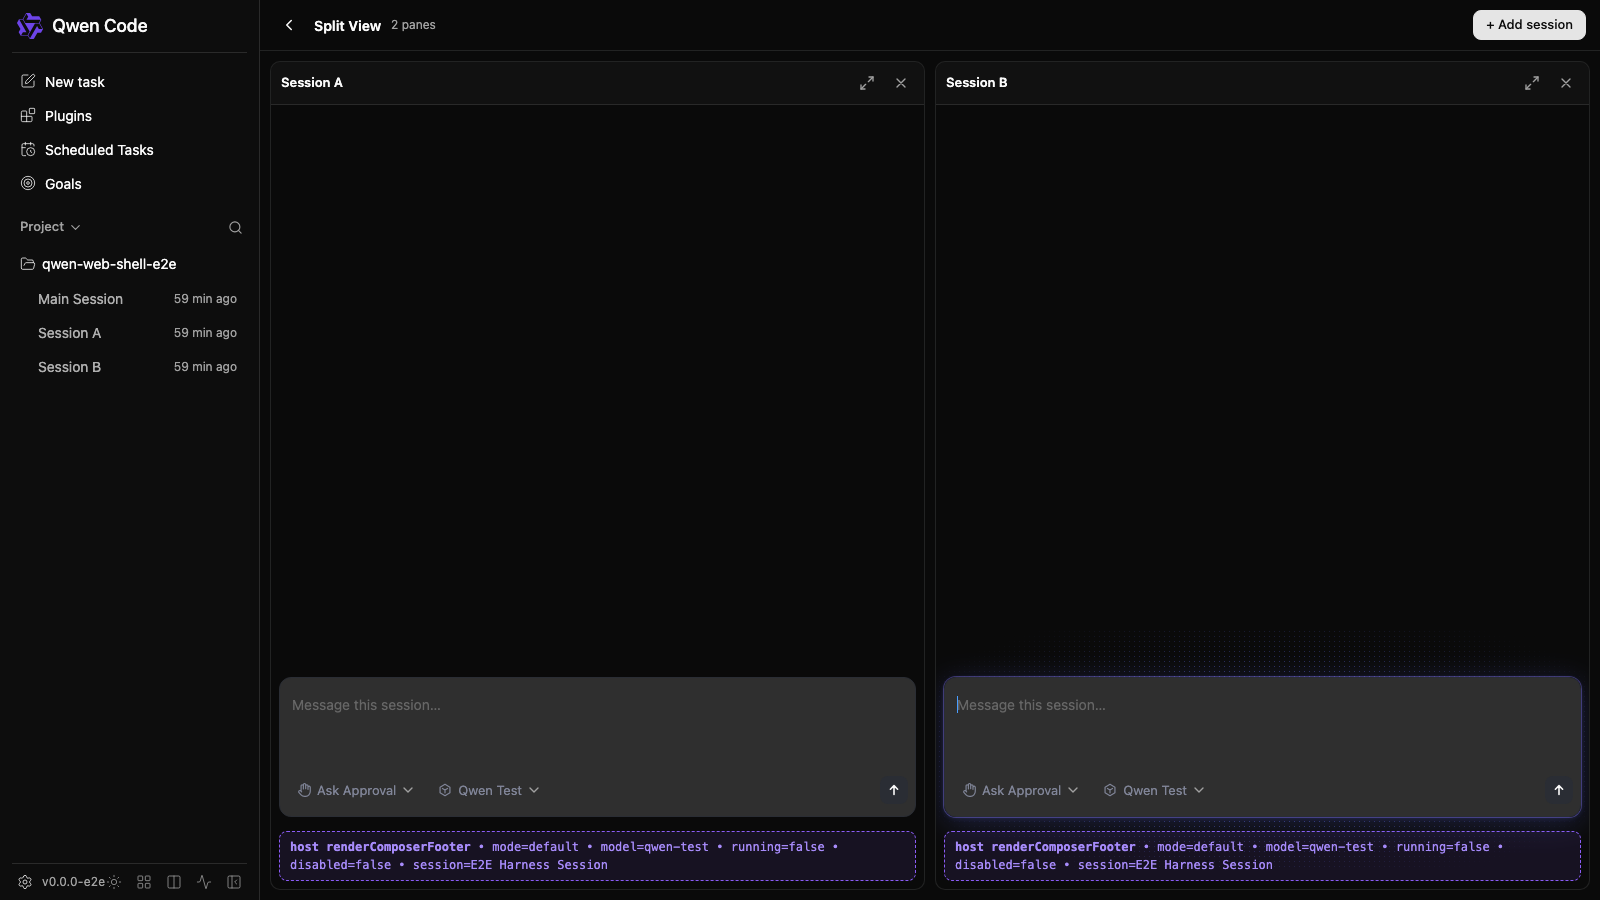
Task: Expand the Project dropdown
Action: (x=50, y=227)
